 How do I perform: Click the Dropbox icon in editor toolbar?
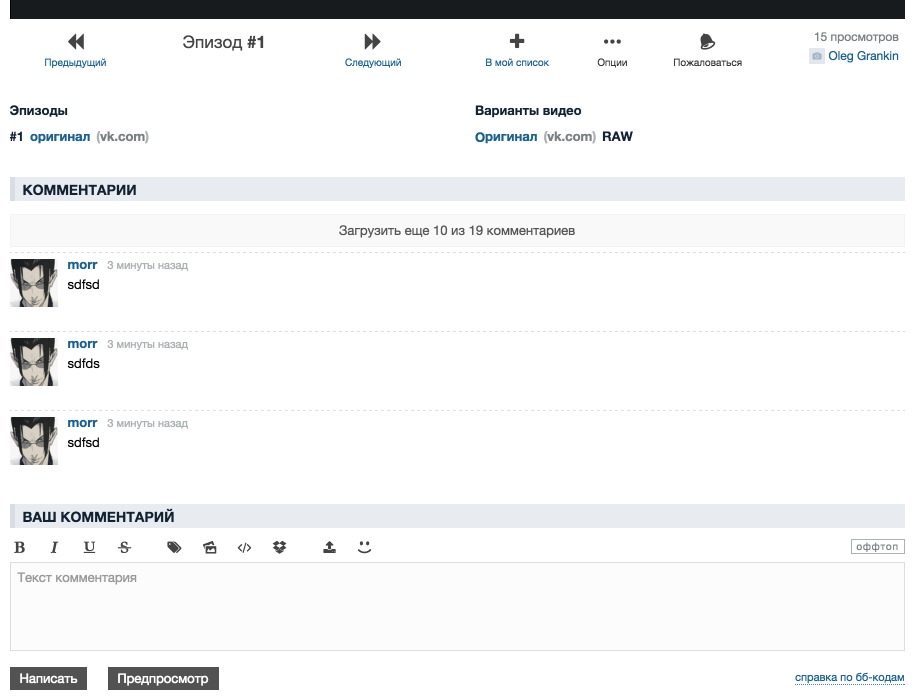click(x=280, y=547)
